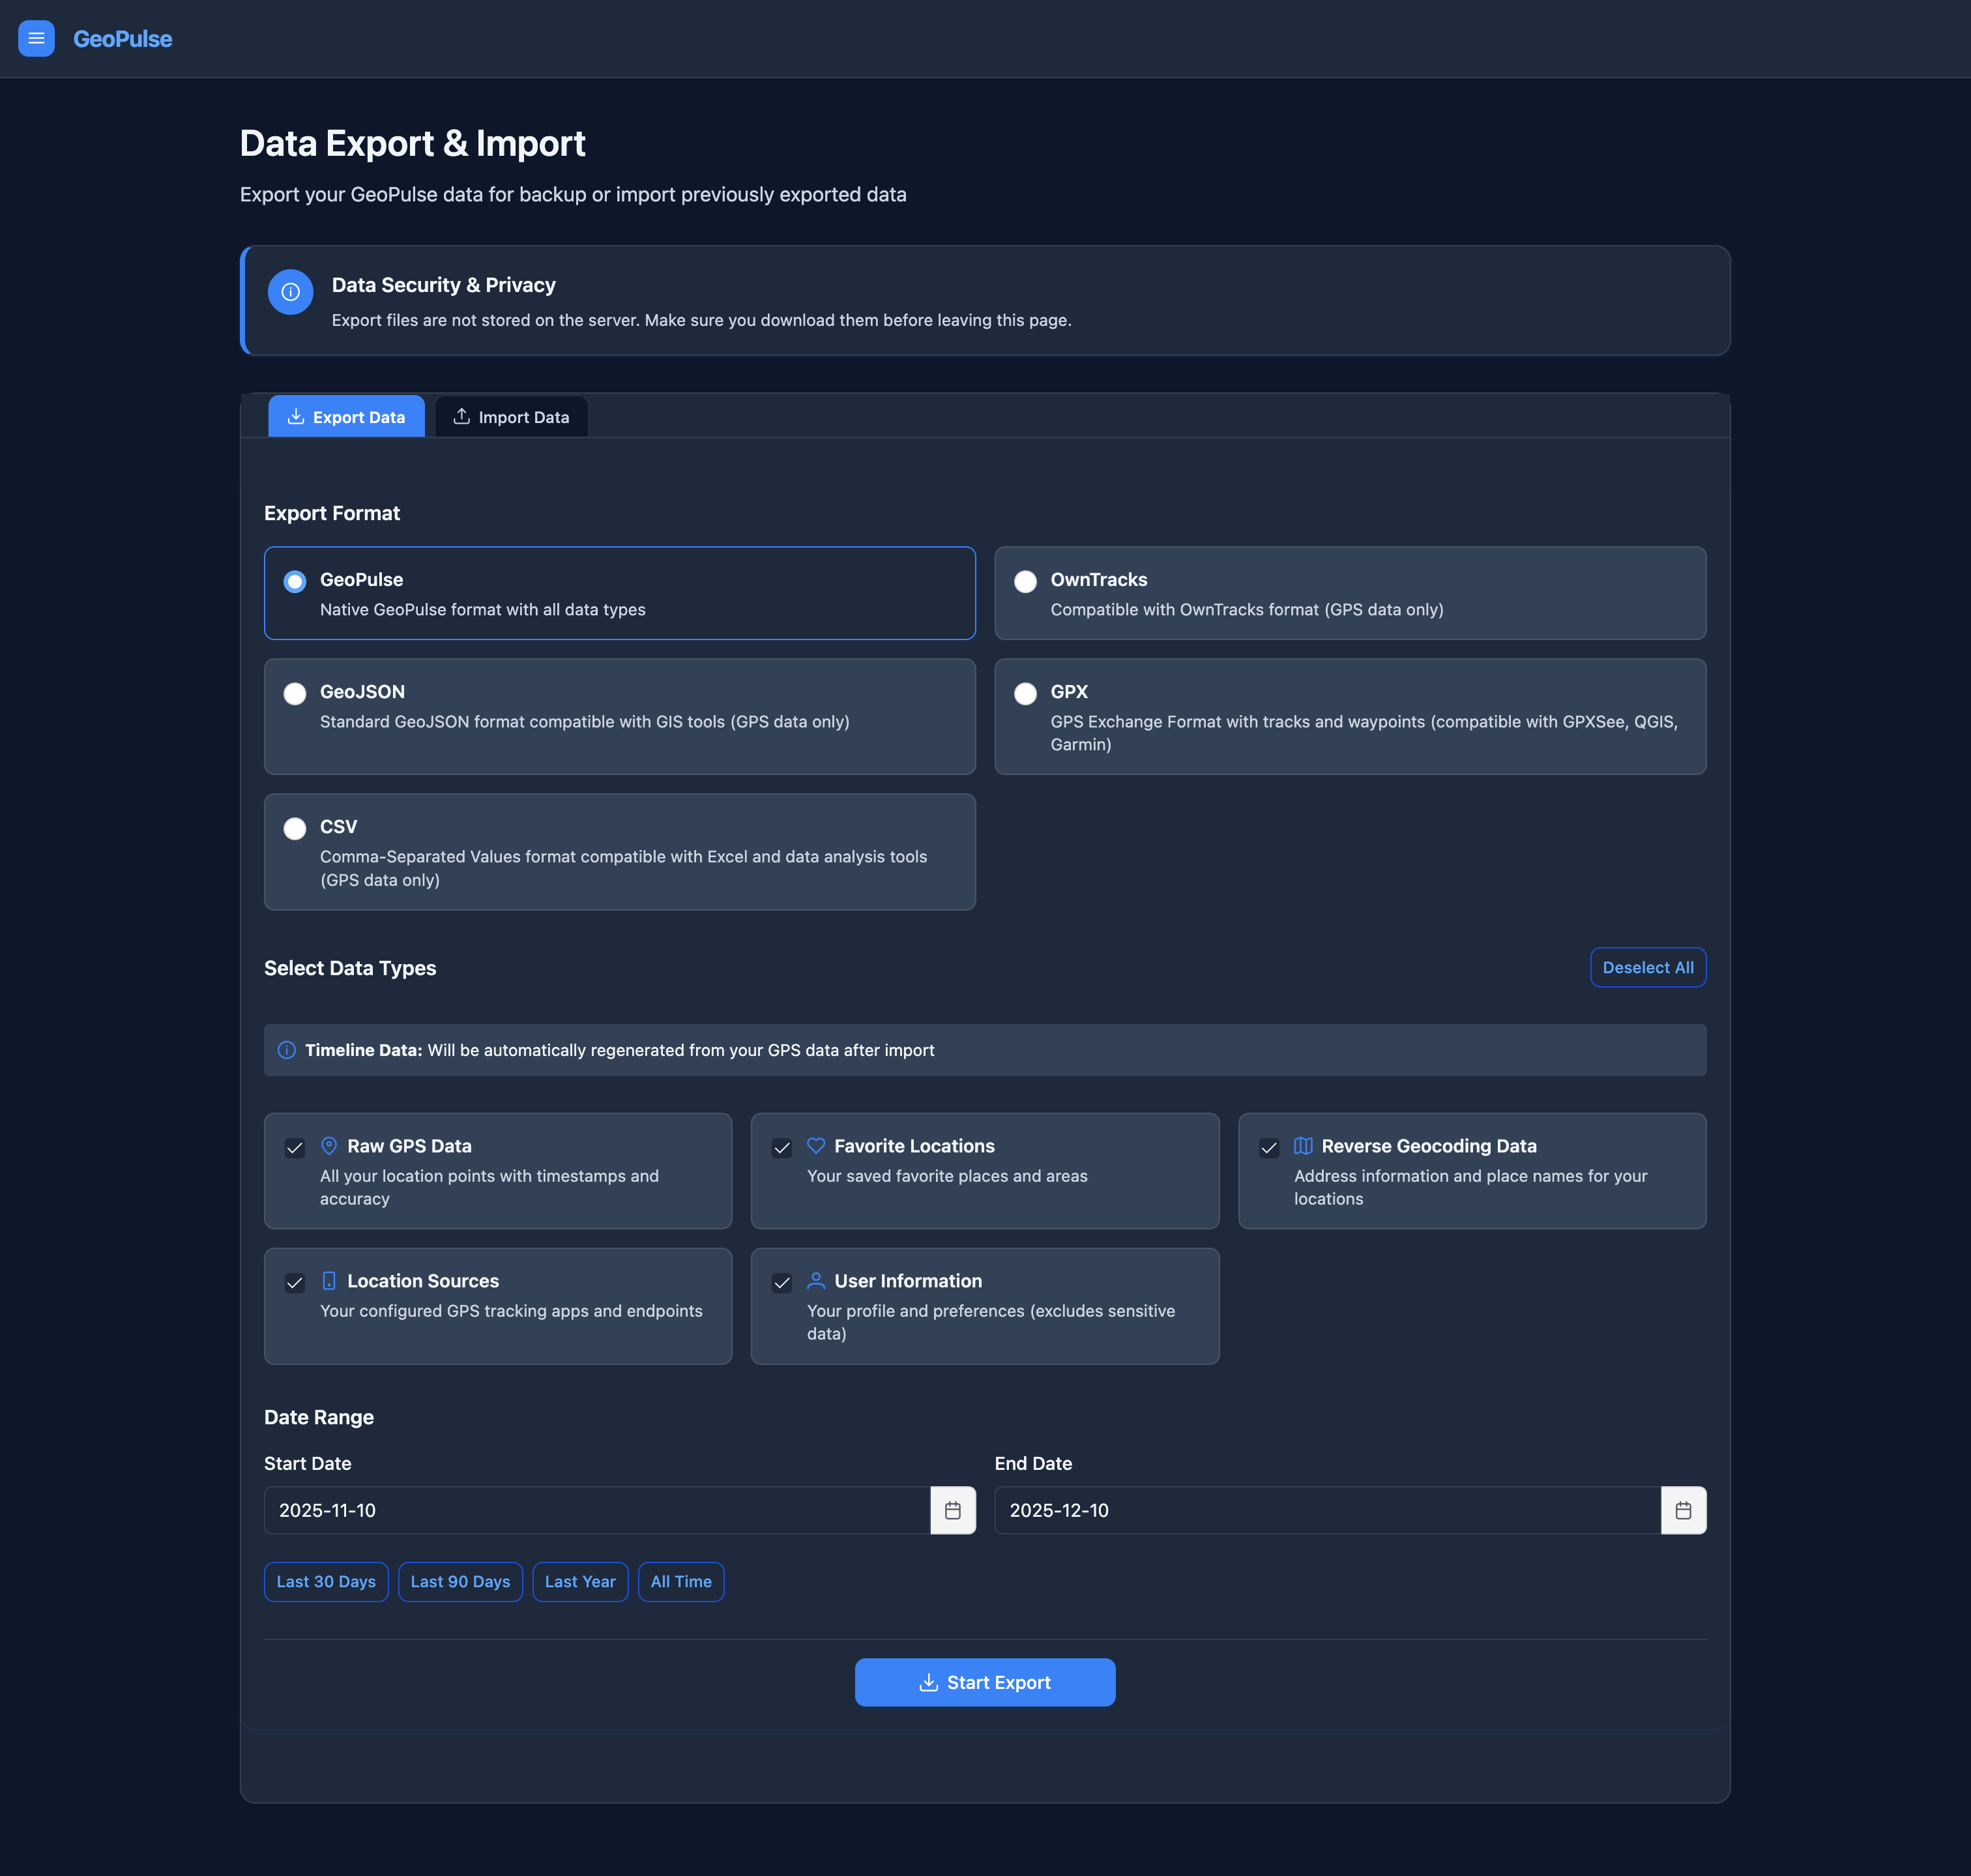Open the navigation hamburger menu
Viewport: 1971px width, 1876px height.
(37, 38)
